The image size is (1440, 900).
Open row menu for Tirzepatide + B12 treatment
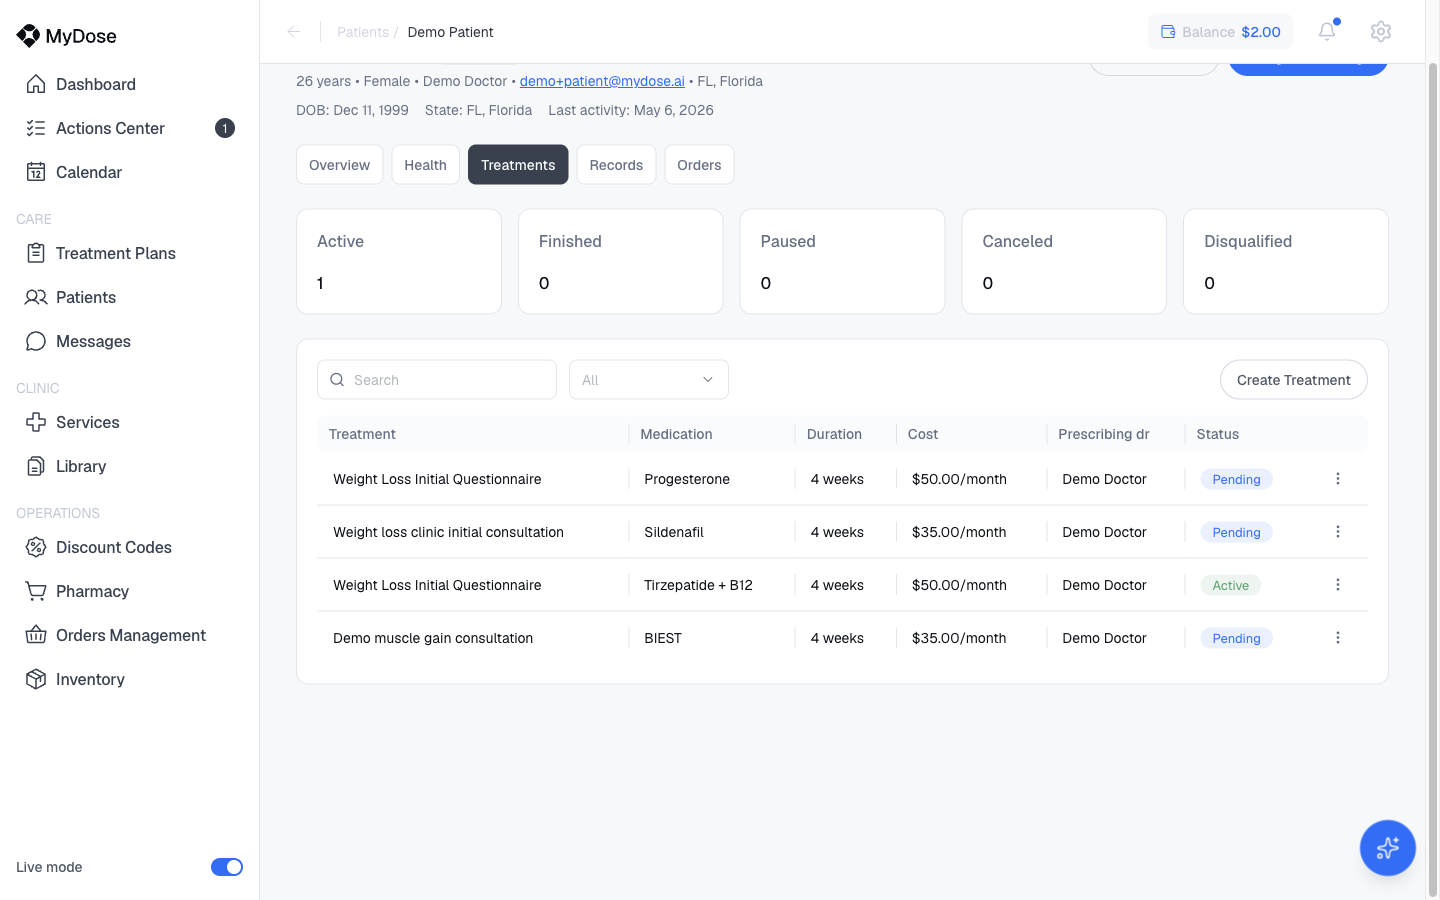click(x=1338, y=585)
